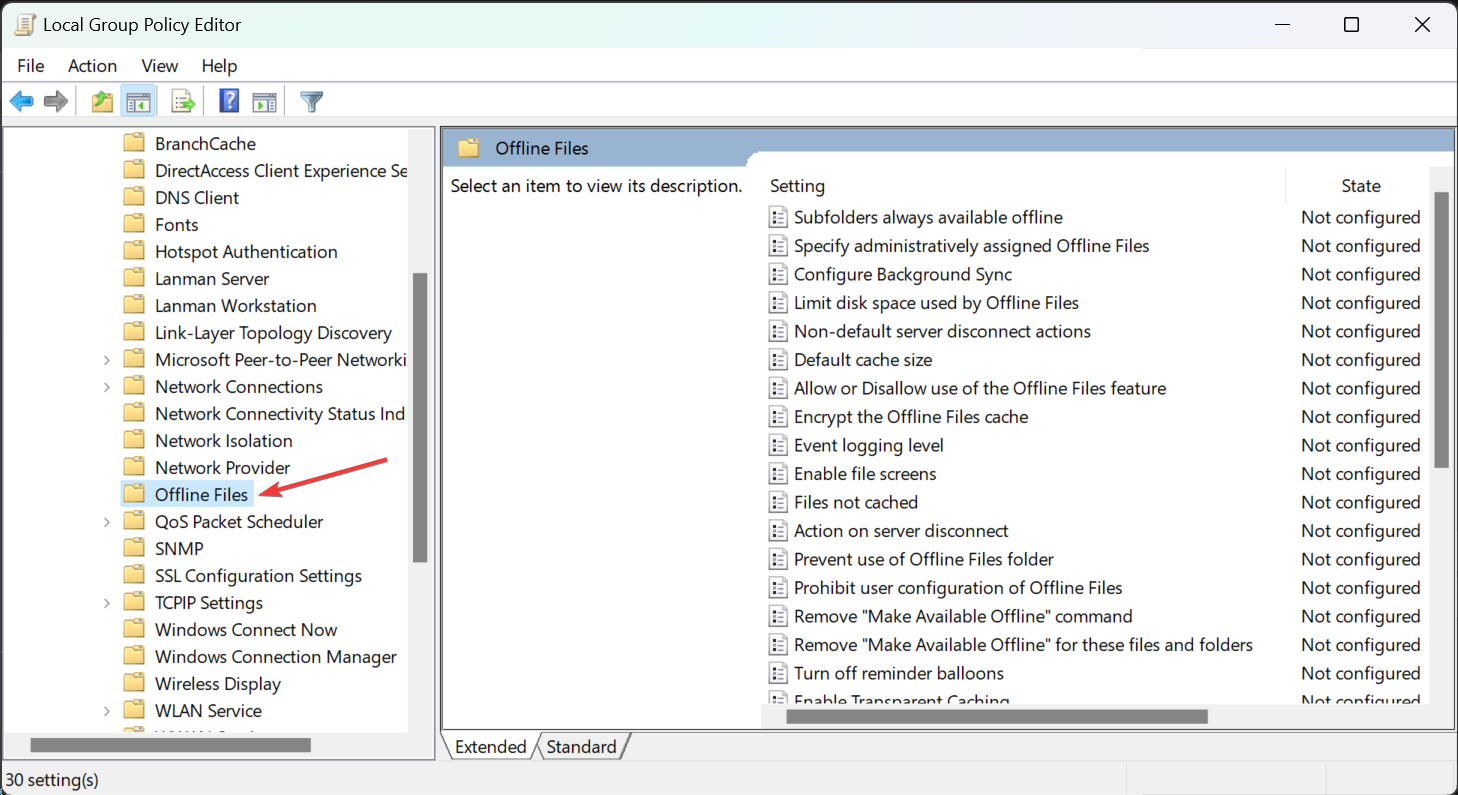Image resolution: width=1458 pixels, height=795 pixels.
Task: Go up one level with folder icon
Action: 102,101
